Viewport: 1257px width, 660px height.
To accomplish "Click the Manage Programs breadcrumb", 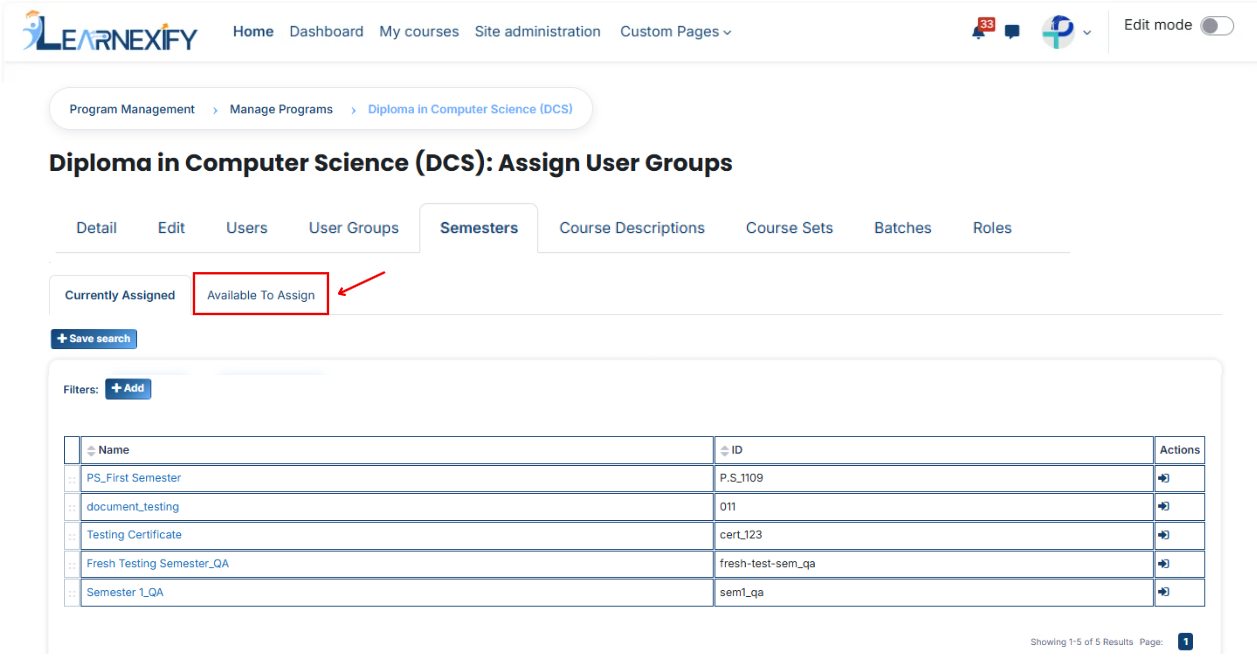I will click(281, 109).
